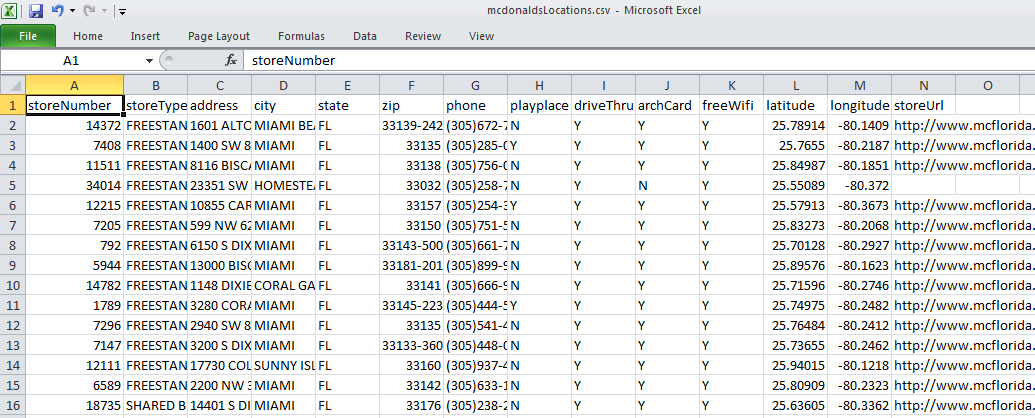Screen dimensions: 1035x418
Task: Select column A header
Action: pos(74,85)
